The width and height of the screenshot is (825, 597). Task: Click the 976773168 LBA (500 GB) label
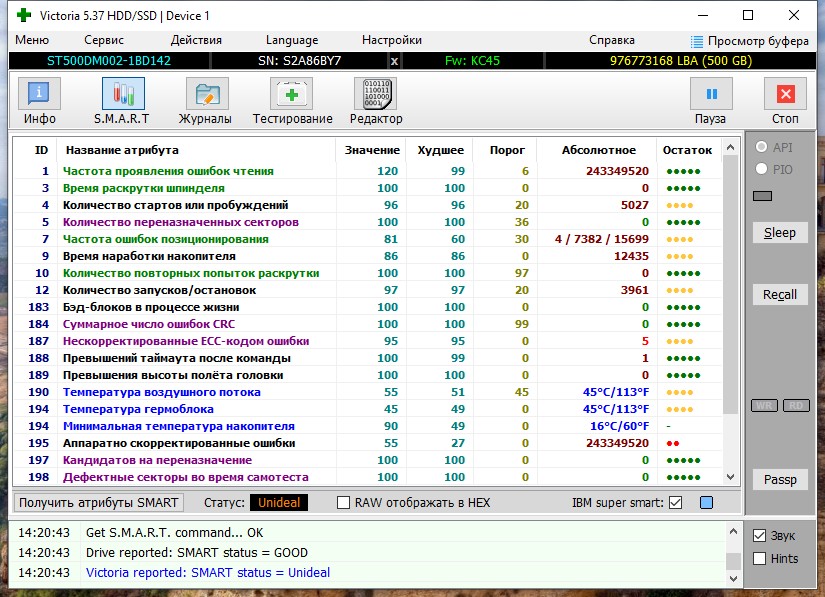tap(681, 61)
